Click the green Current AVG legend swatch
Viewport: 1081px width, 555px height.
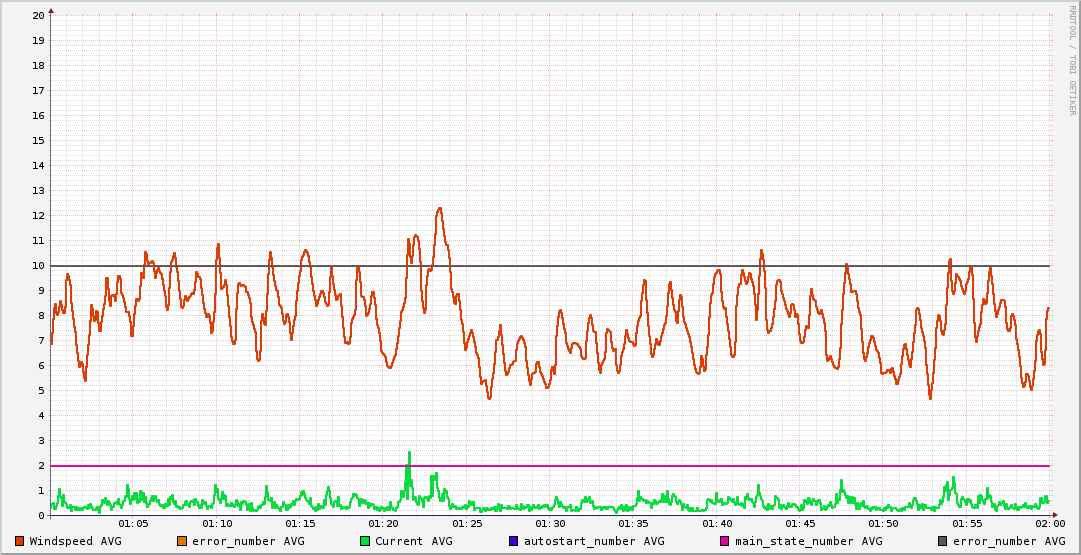coord(365,541)
